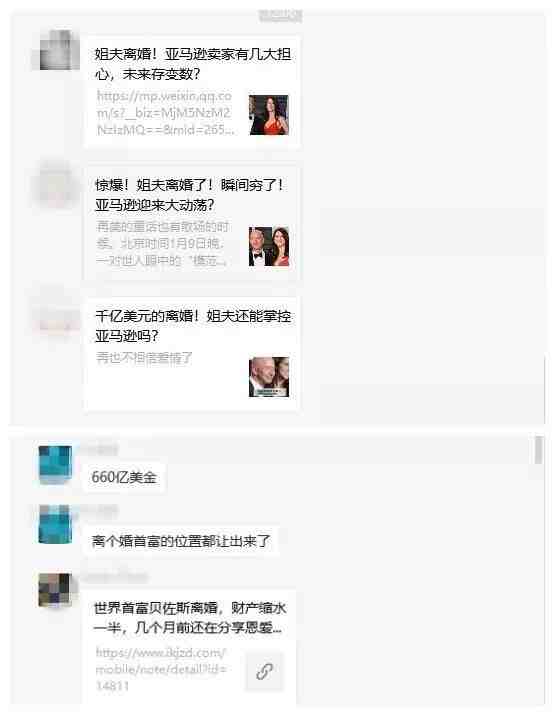Open the chain-link icon in the bottom card

tap(264, 671)
